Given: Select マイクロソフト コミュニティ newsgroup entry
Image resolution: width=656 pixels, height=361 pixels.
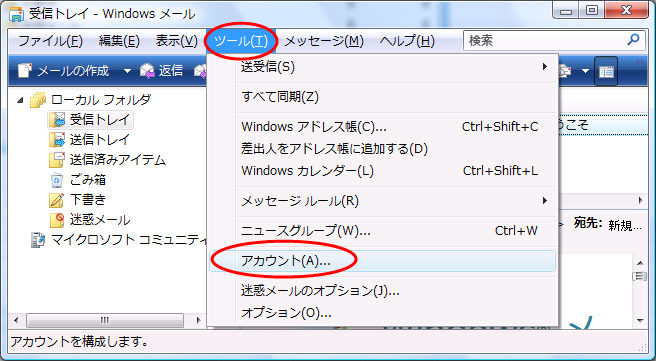Looking at the screenshot, I should [x=119, y=240].
